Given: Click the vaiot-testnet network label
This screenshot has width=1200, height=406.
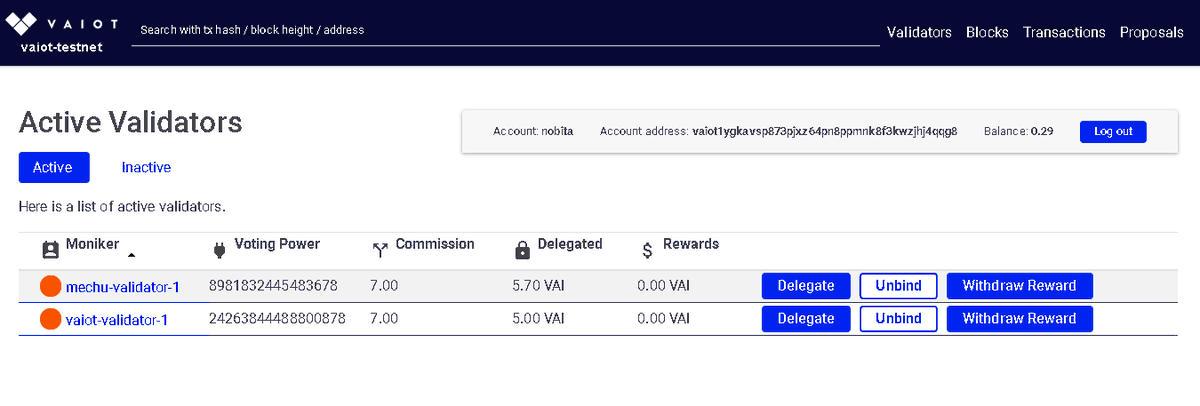Looking at the screenshot, I should point(62,46).
